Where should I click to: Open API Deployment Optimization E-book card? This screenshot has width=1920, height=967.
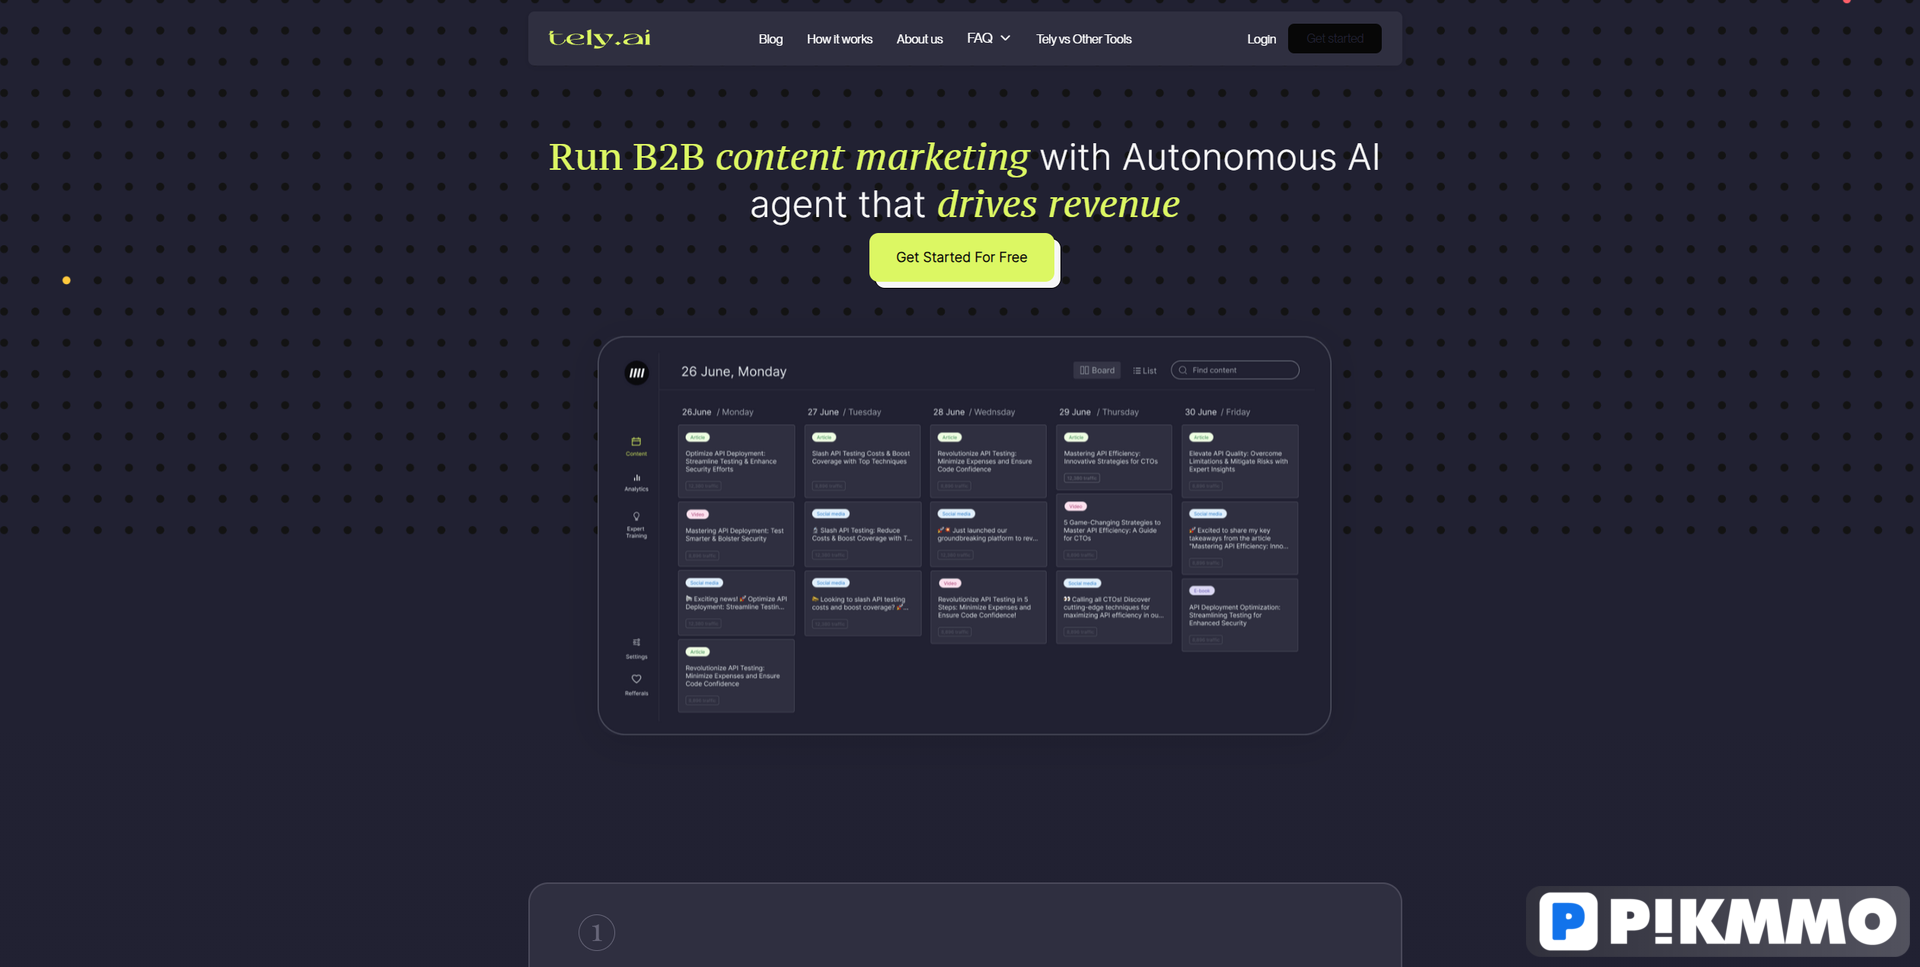[x=1240, y=615]
